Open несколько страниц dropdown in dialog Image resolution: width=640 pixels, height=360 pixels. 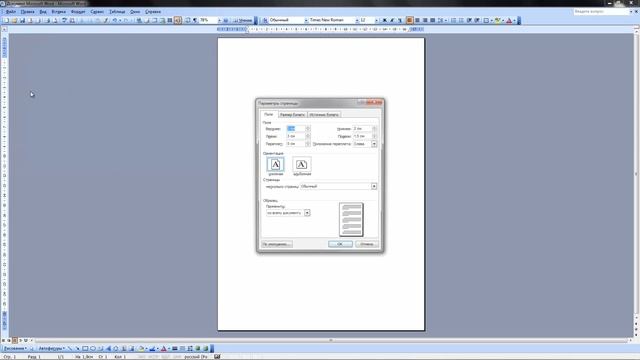point(374,186)
